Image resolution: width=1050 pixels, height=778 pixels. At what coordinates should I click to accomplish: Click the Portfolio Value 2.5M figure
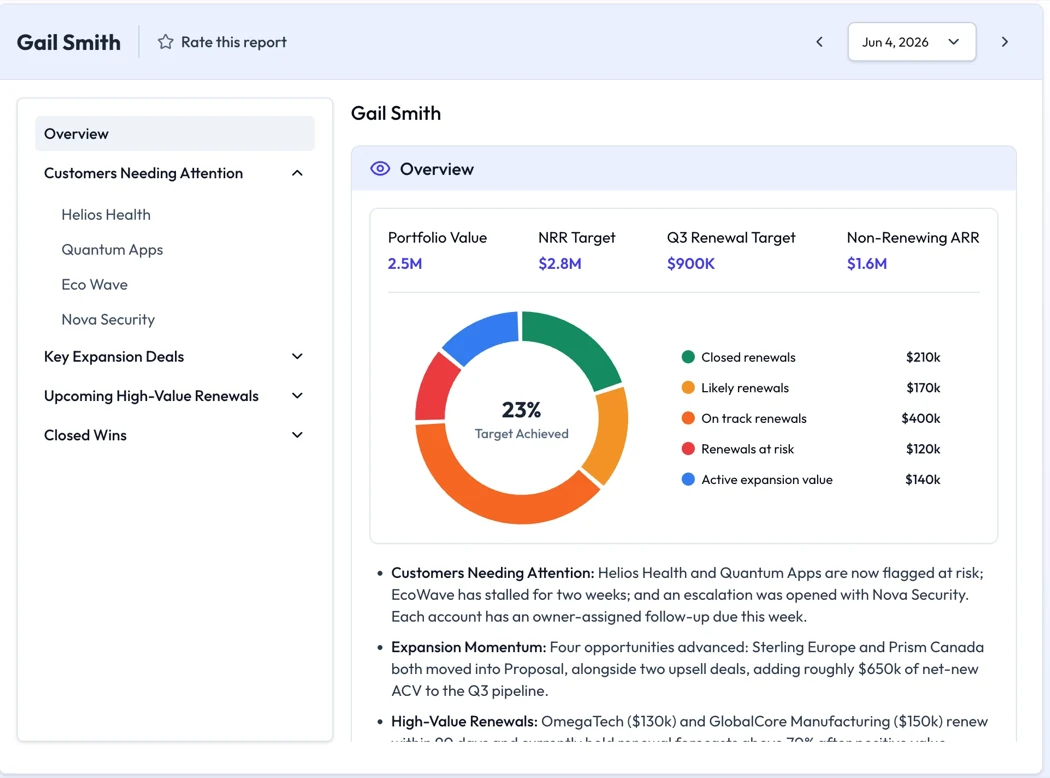(404, 264)
